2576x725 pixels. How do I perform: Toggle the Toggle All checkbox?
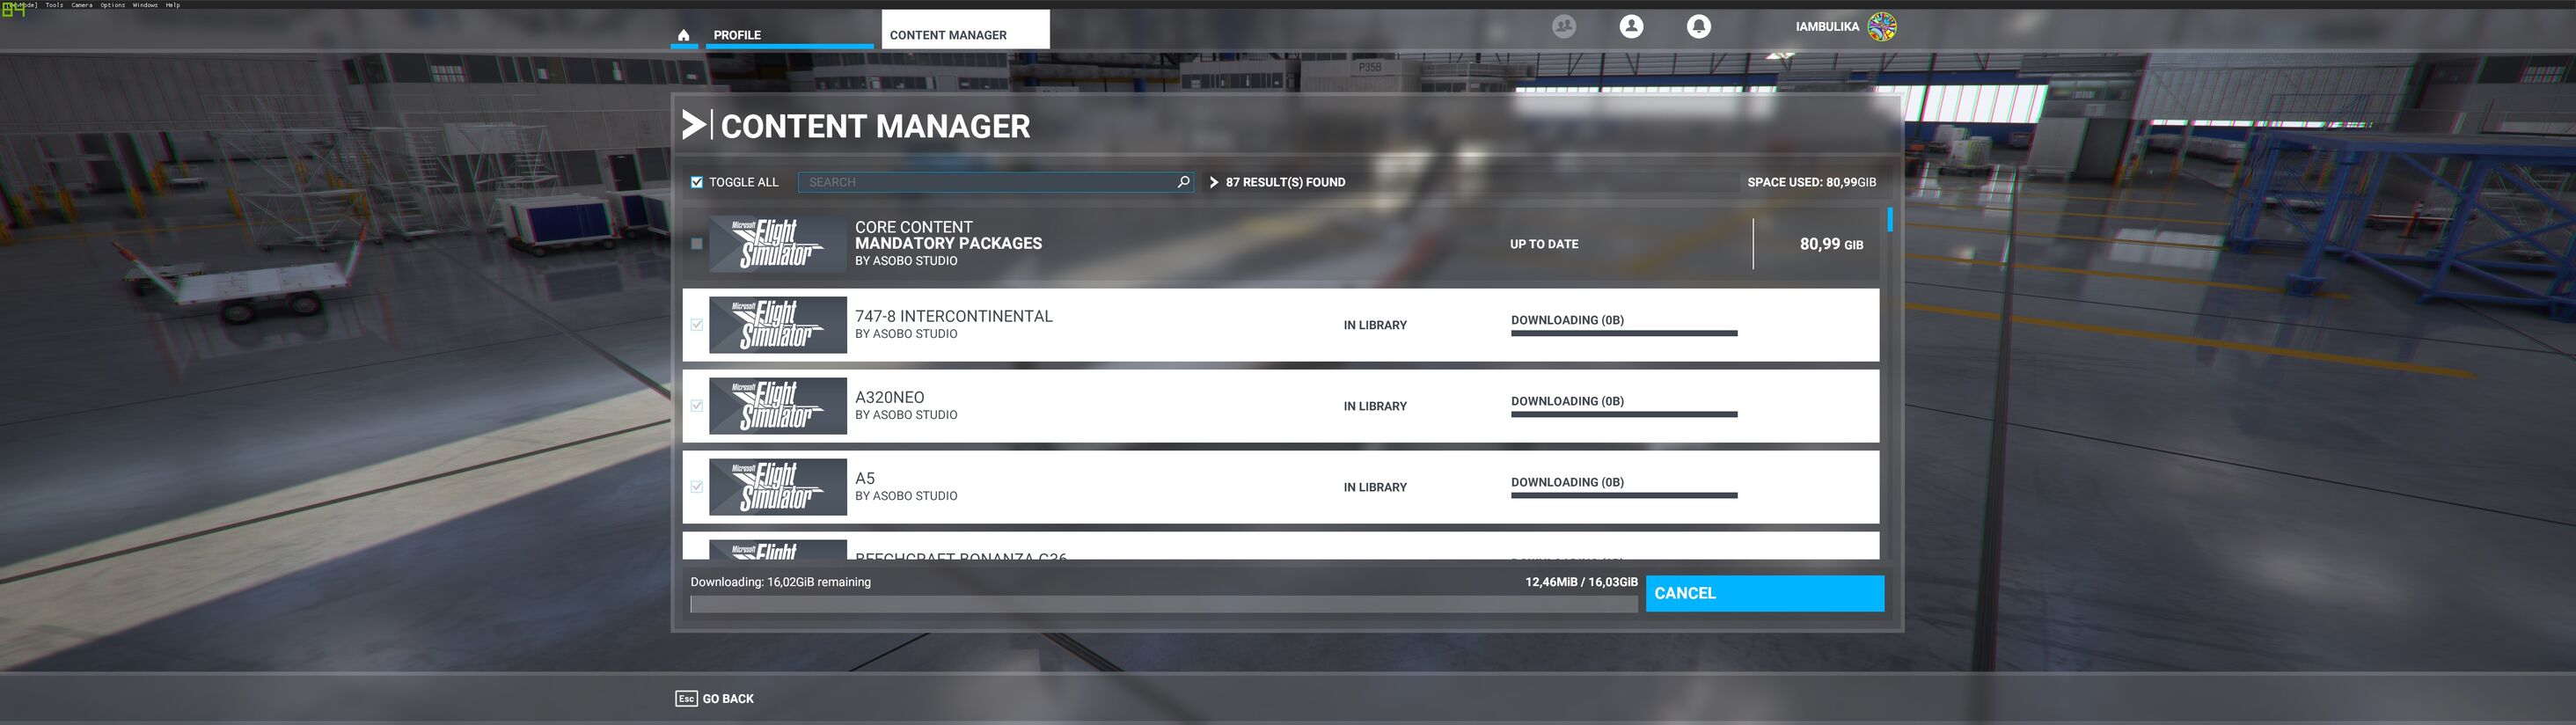tap(697, 182)
